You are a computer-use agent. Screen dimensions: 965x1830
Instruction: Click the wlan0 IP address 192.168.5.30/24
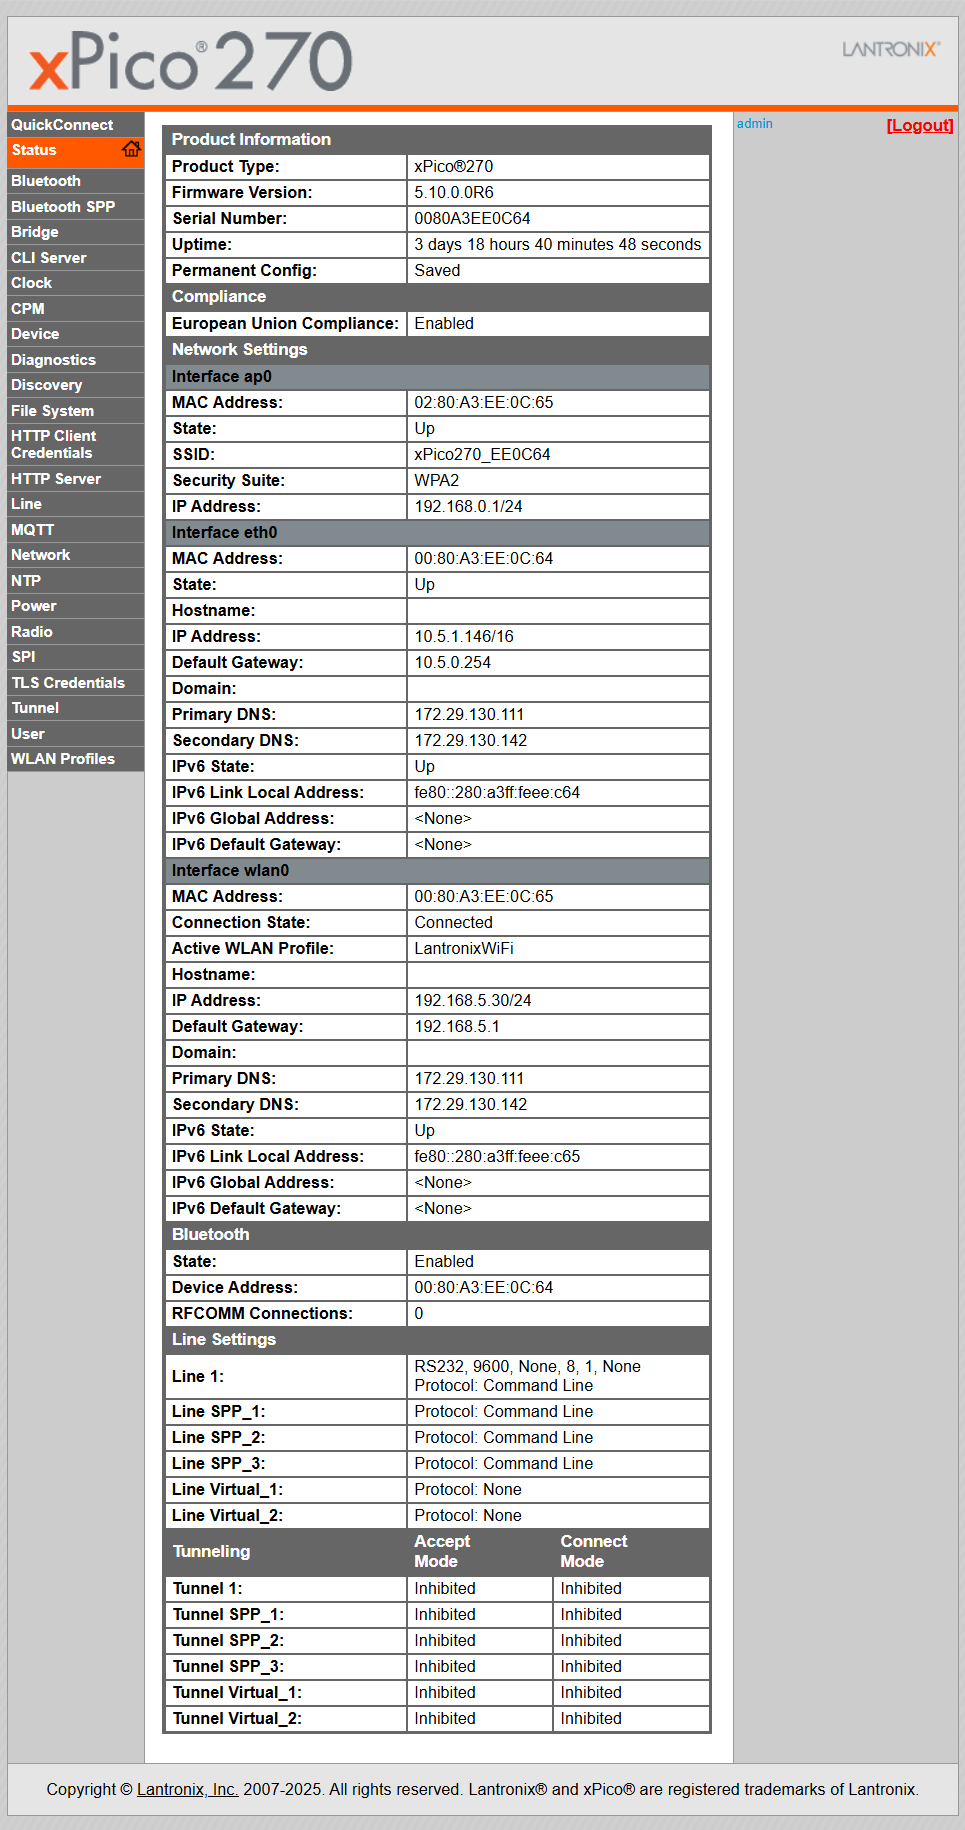click(x=473, y=1001)
